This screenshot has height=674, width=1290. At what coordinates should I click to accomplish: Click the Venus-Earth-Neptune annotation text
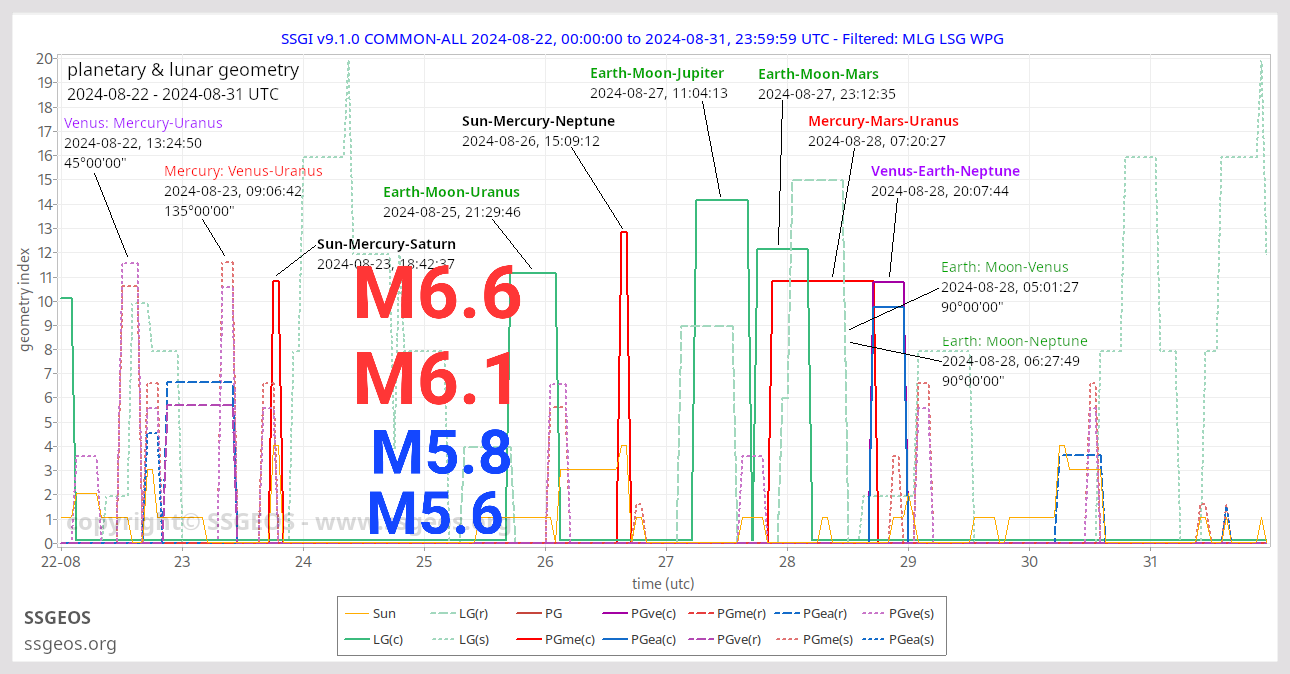point(945,170)
